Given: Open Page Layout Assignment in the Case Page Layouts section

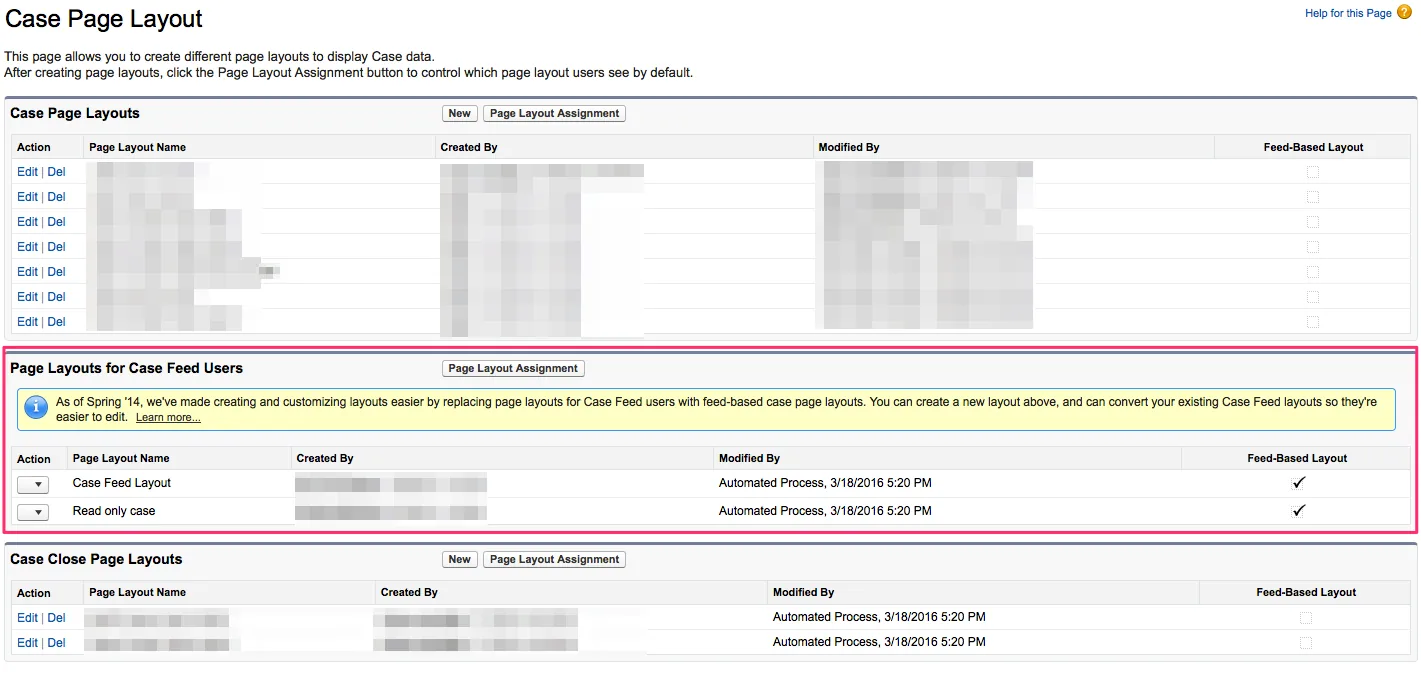Looking at the screenshot, I should point(555,114).
